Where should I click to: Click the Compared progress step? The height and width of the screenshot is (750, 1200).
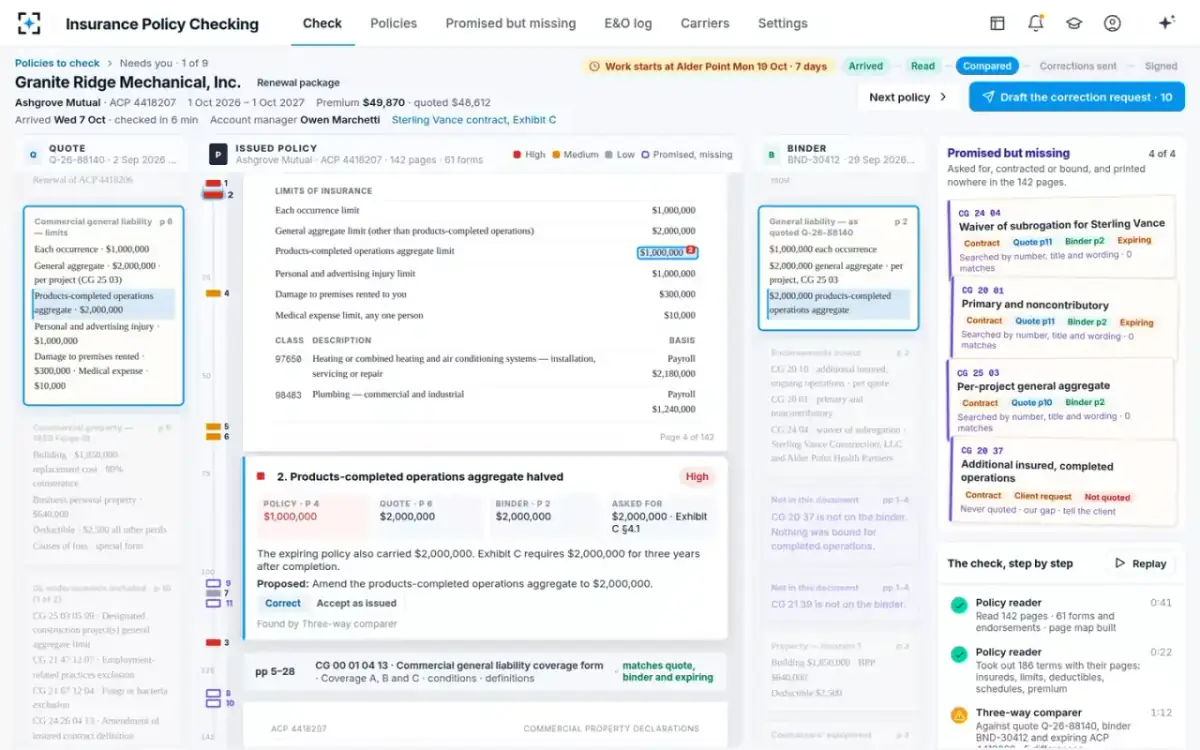(x=987, y=66)
